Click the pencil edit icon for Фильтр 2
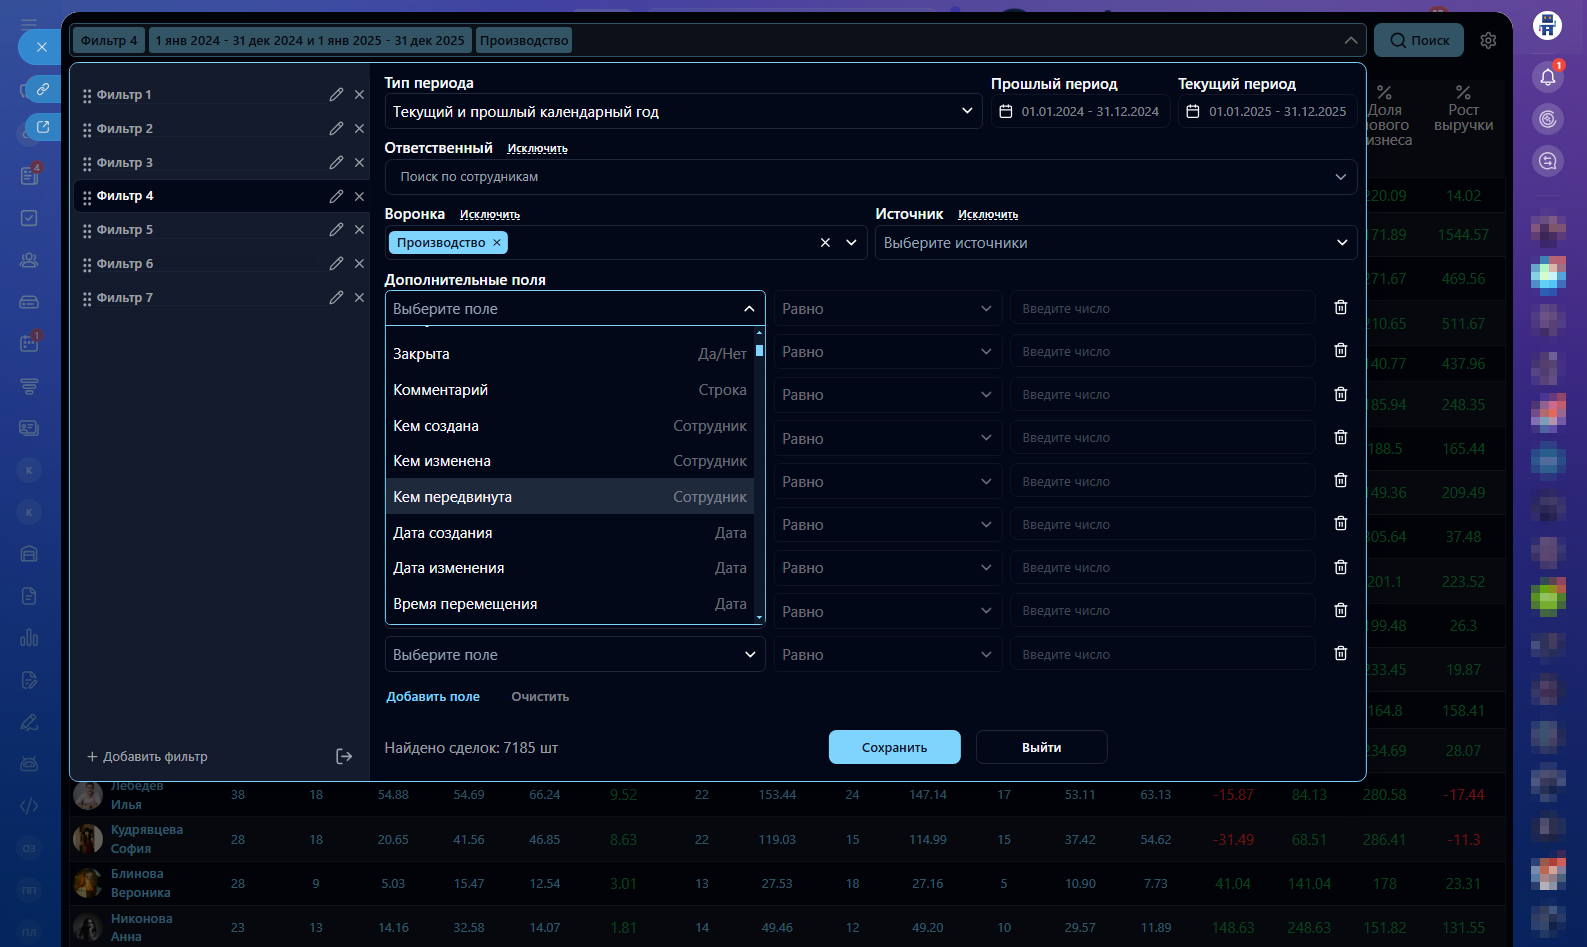This screenshot has height=947, width=1587. pos(336,129)
